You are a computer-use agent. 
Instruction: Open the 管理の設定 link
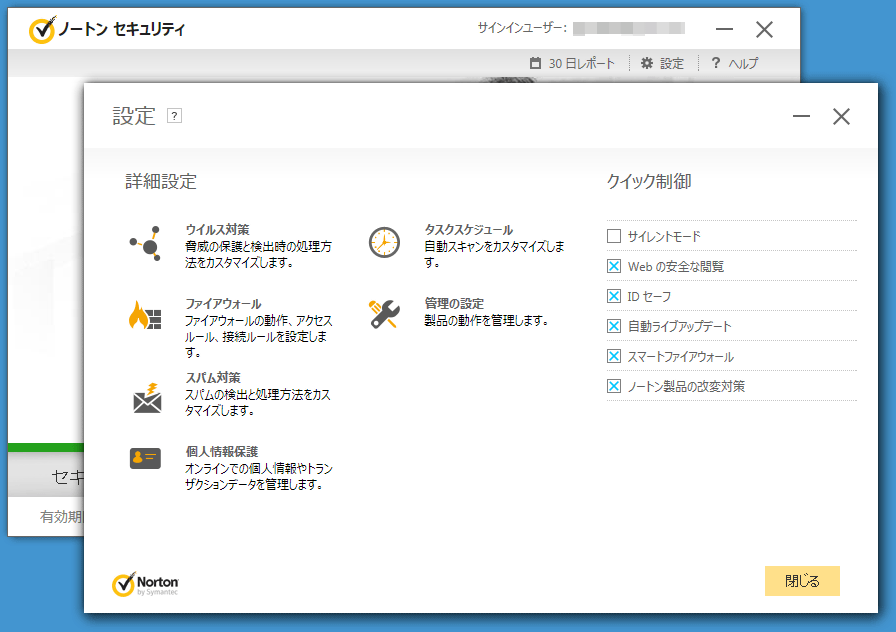tap(454, 303)
